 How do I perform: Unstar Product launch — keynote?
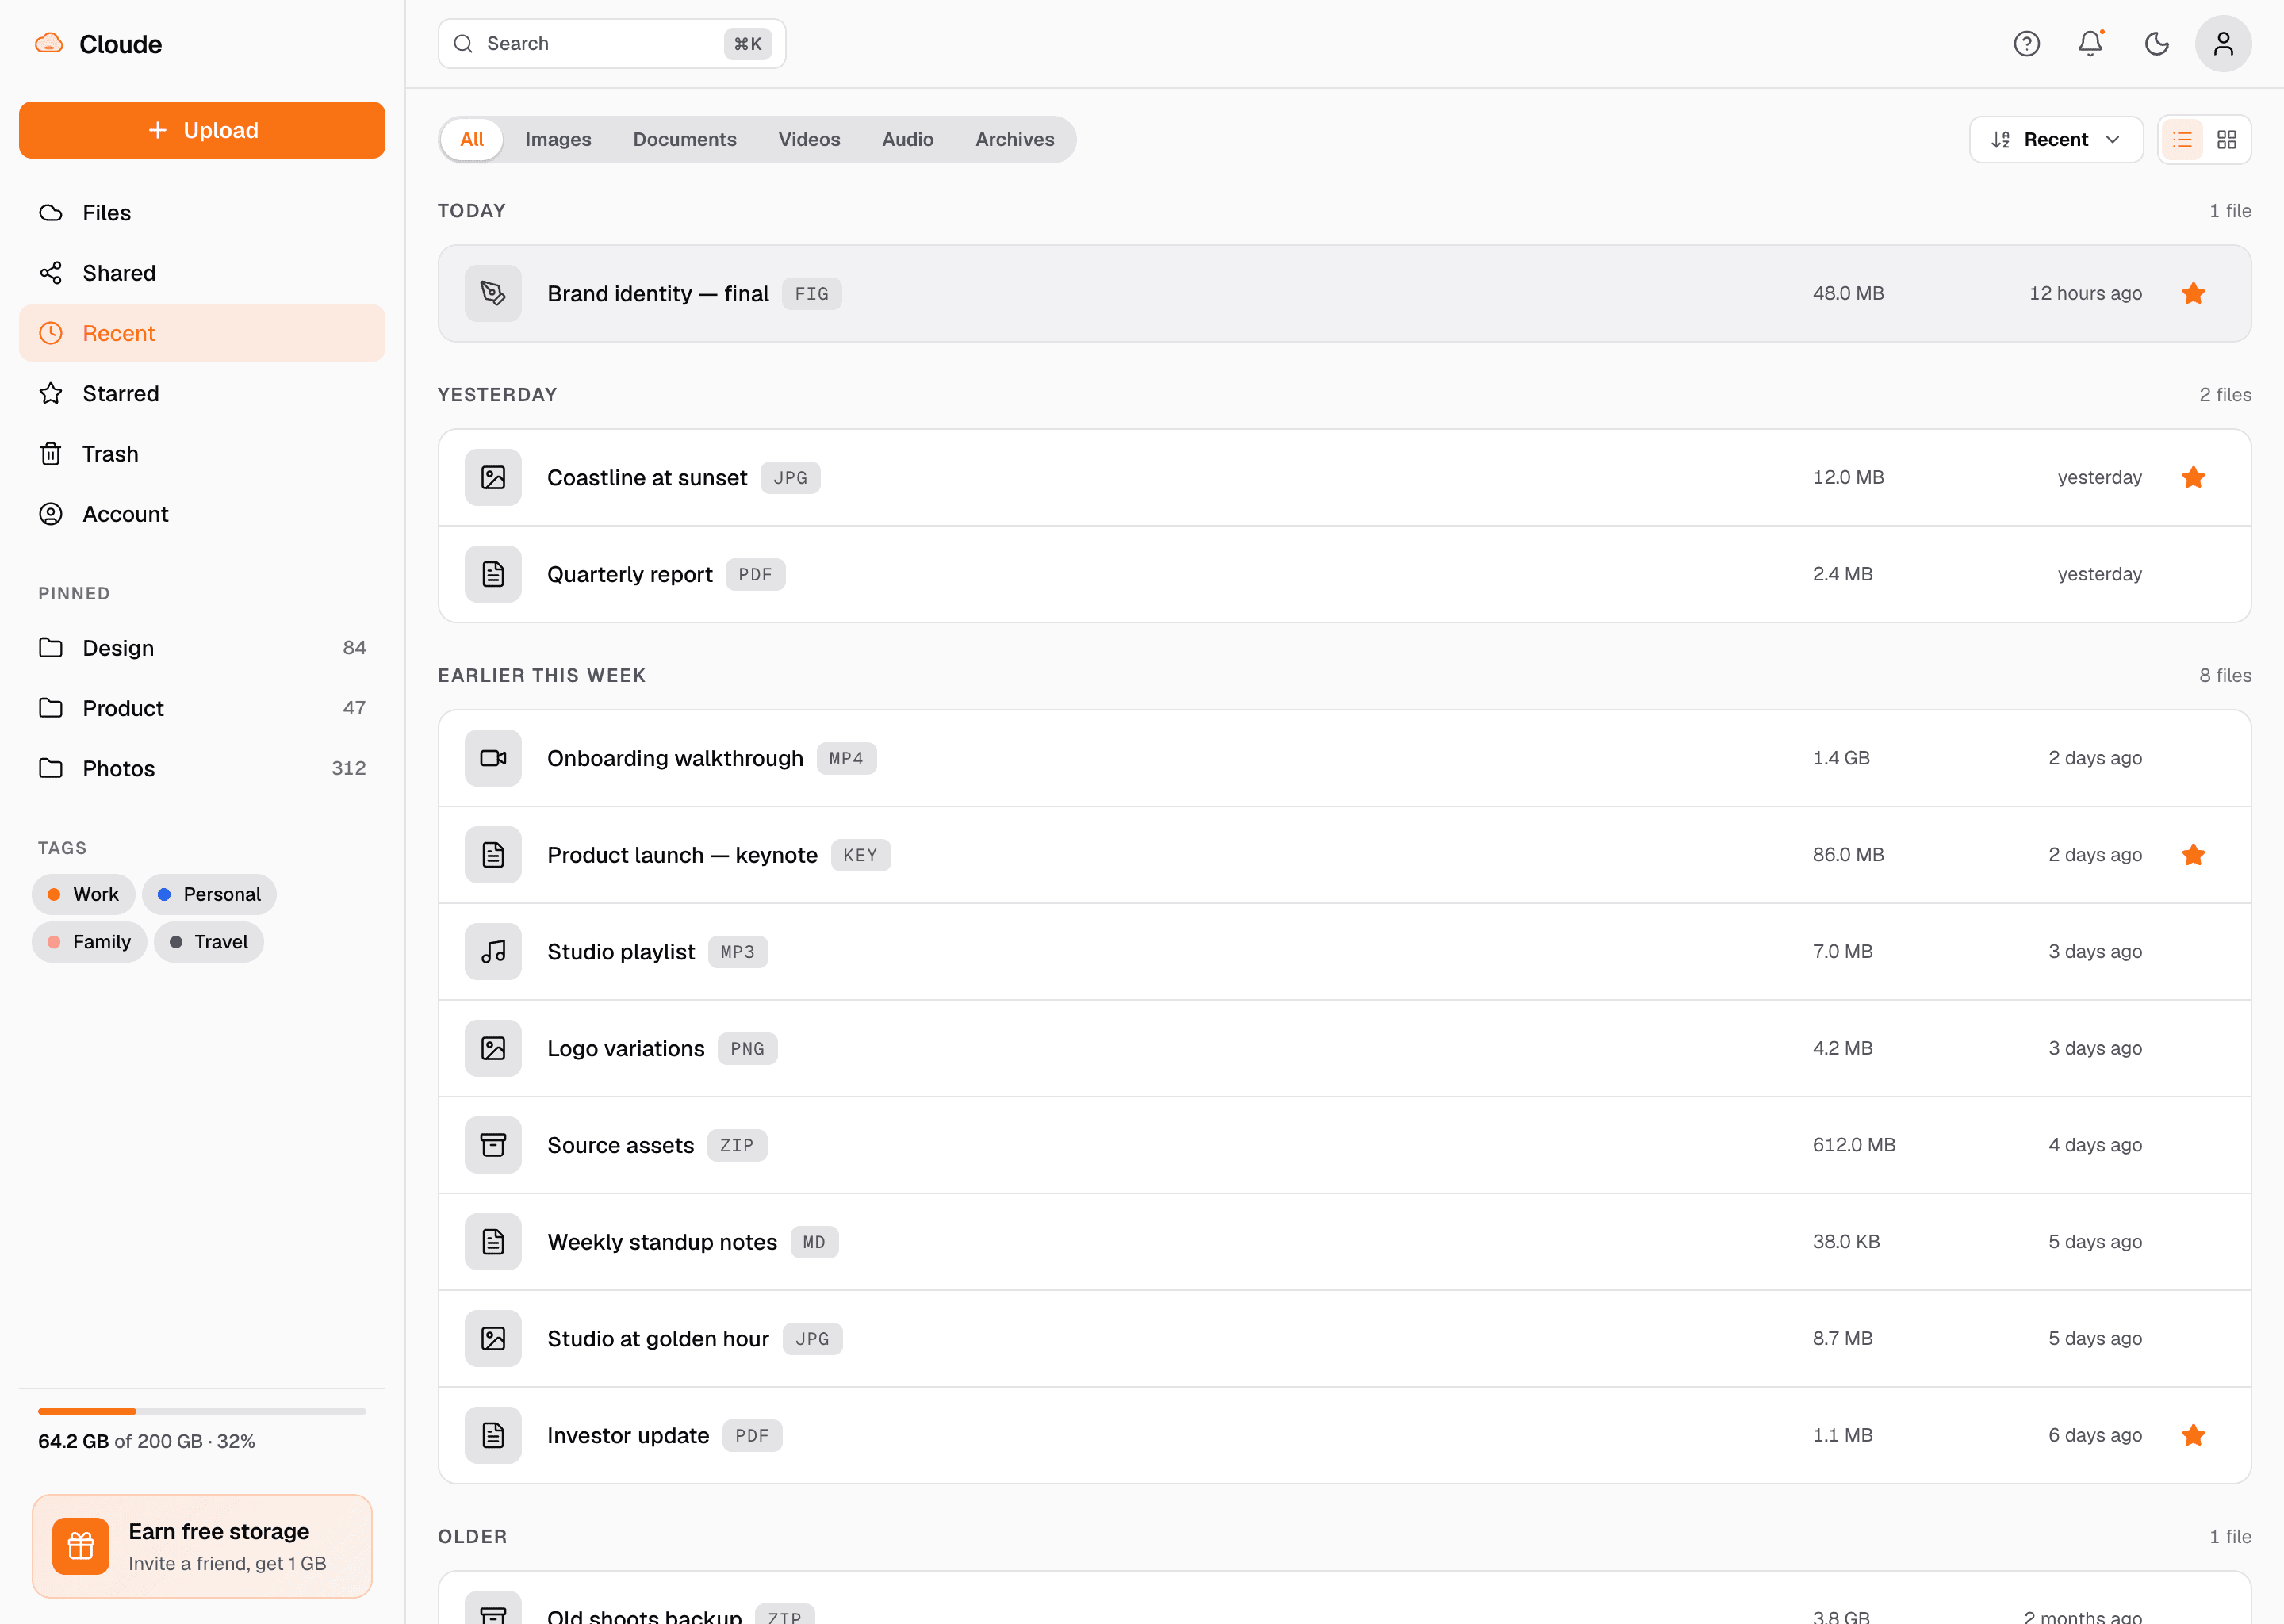click(2194, 855)
